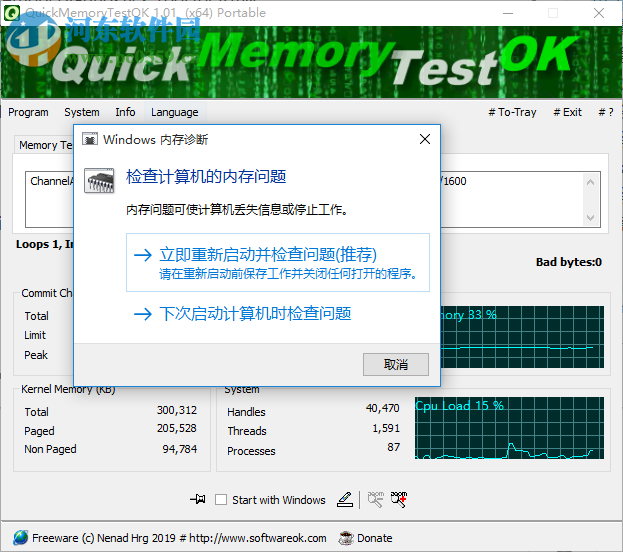Open the Program menu
The image size is (623, 552).
coord(28,112)
